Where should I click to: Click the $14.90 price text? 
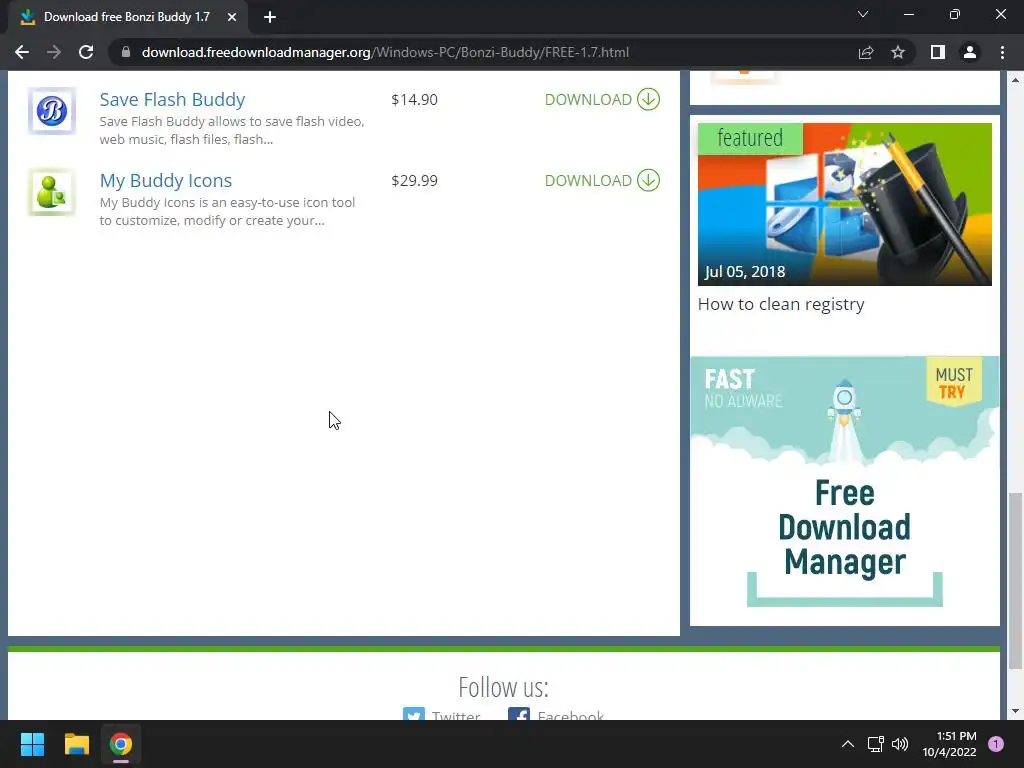tap(414, 99)
